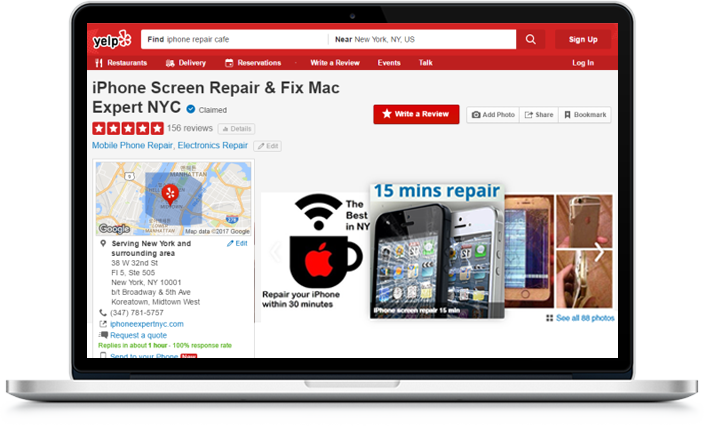Open the Reservations menu item

click(x=253, y=63)
